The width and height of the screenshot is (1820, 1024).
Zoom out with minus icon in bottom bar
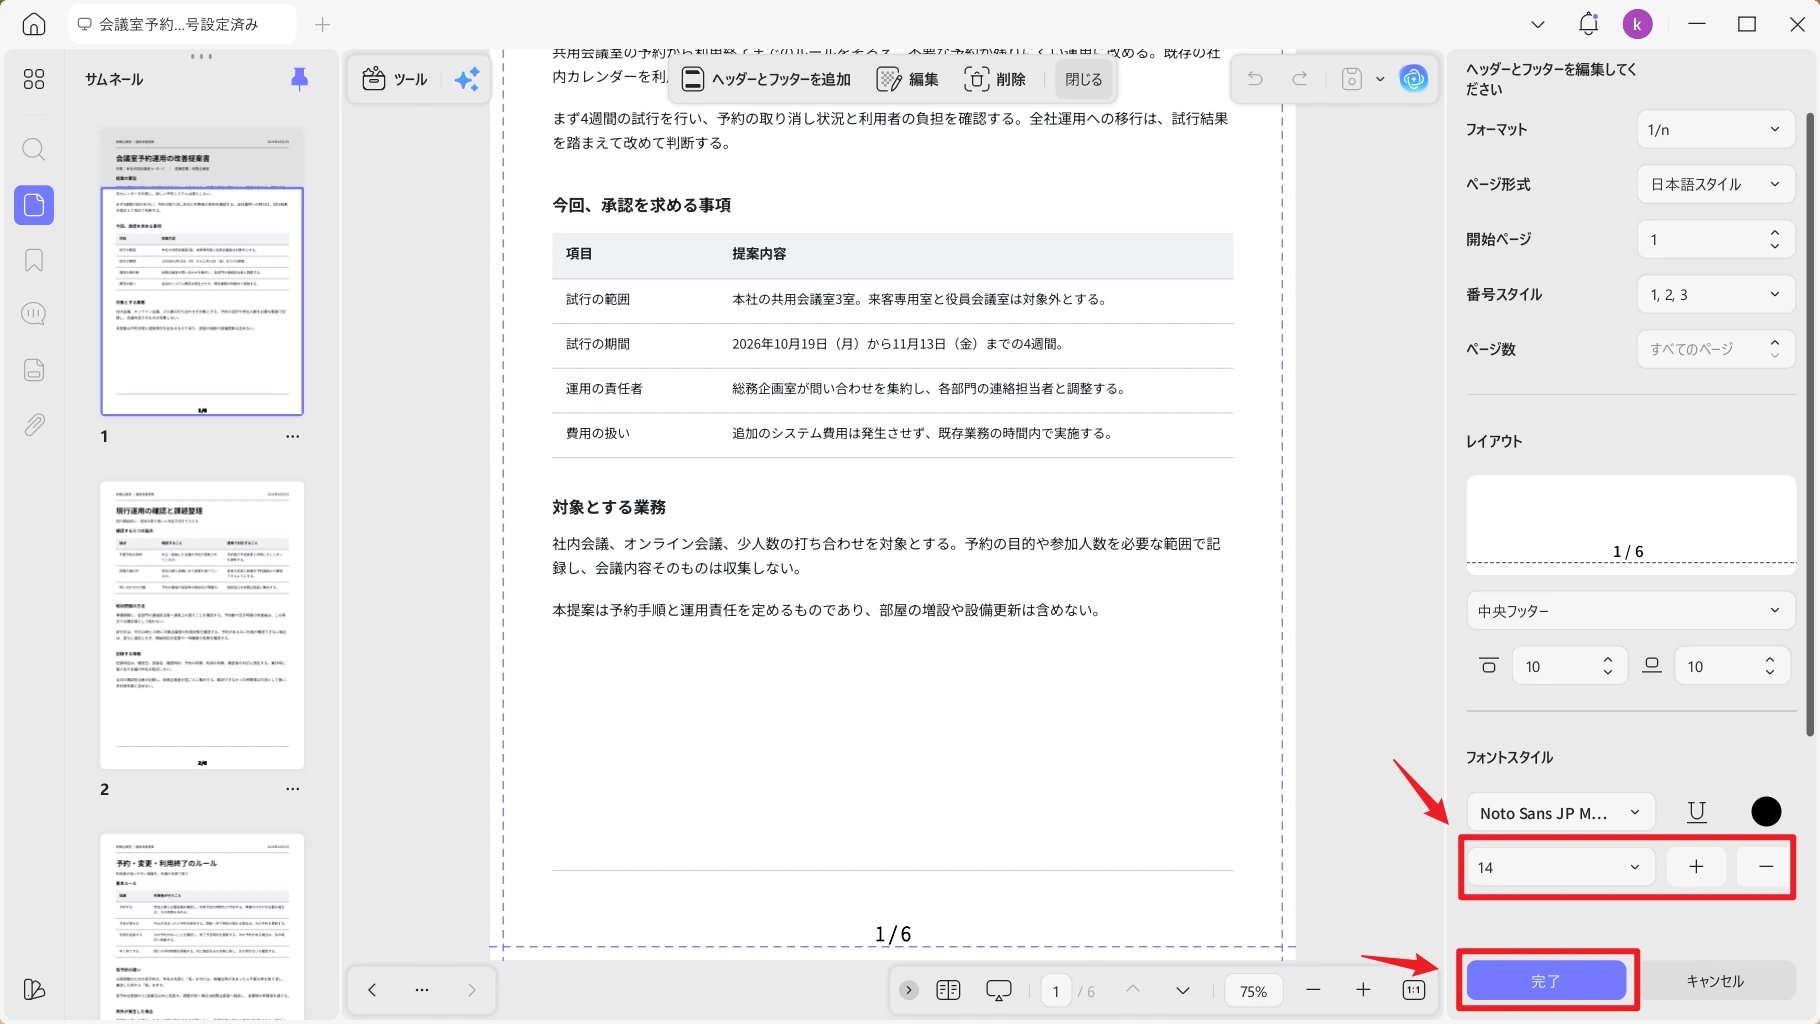(1313, 989)
